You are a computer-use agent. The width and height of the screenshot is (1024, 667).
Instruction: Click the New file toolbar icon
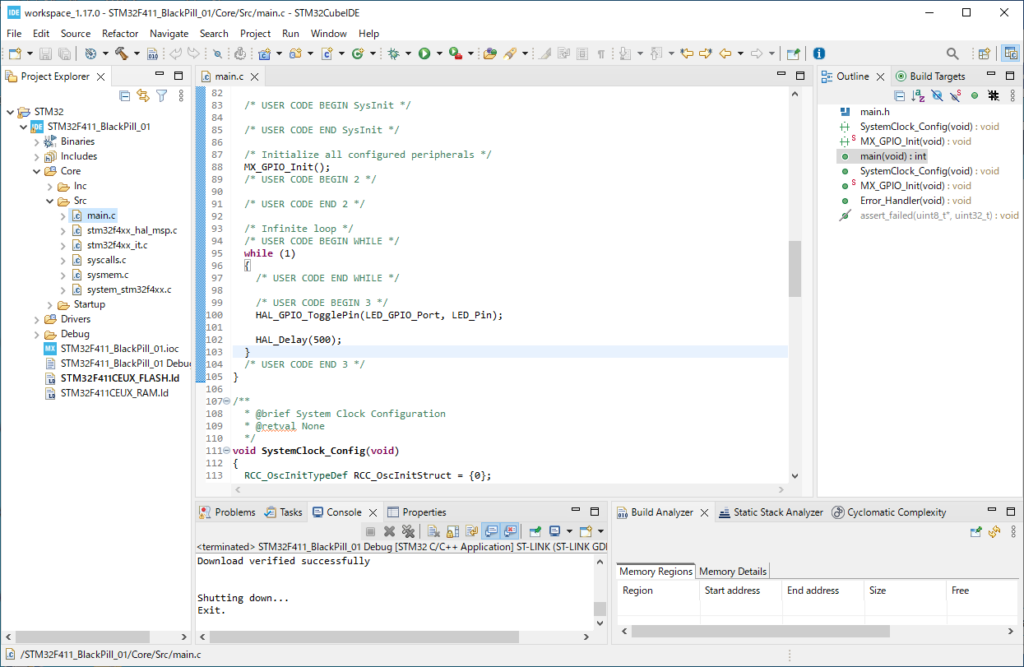(x=14, y=54)
